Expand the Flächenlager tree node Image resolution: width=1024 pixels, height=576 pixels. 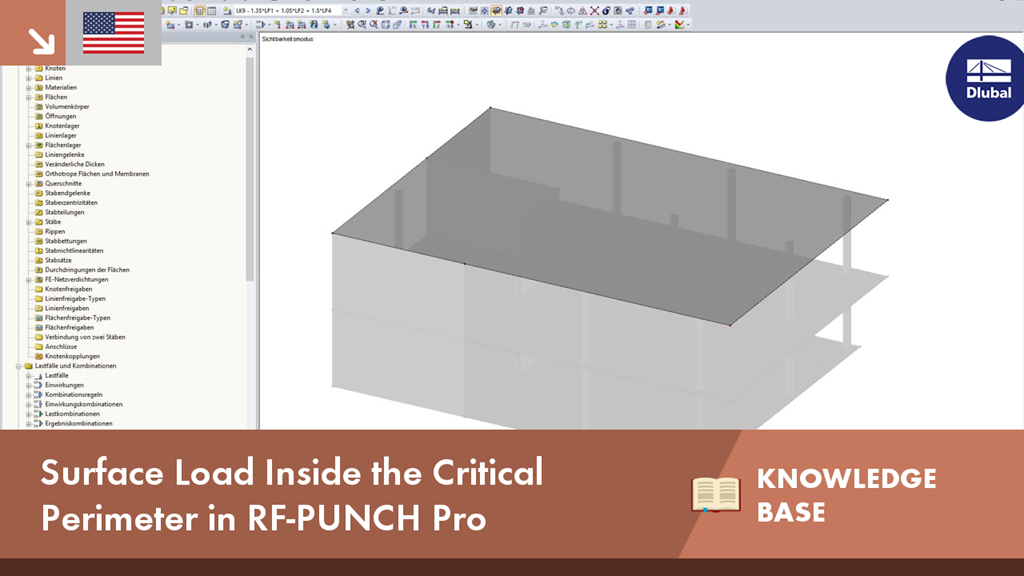[x=29, y=145]
